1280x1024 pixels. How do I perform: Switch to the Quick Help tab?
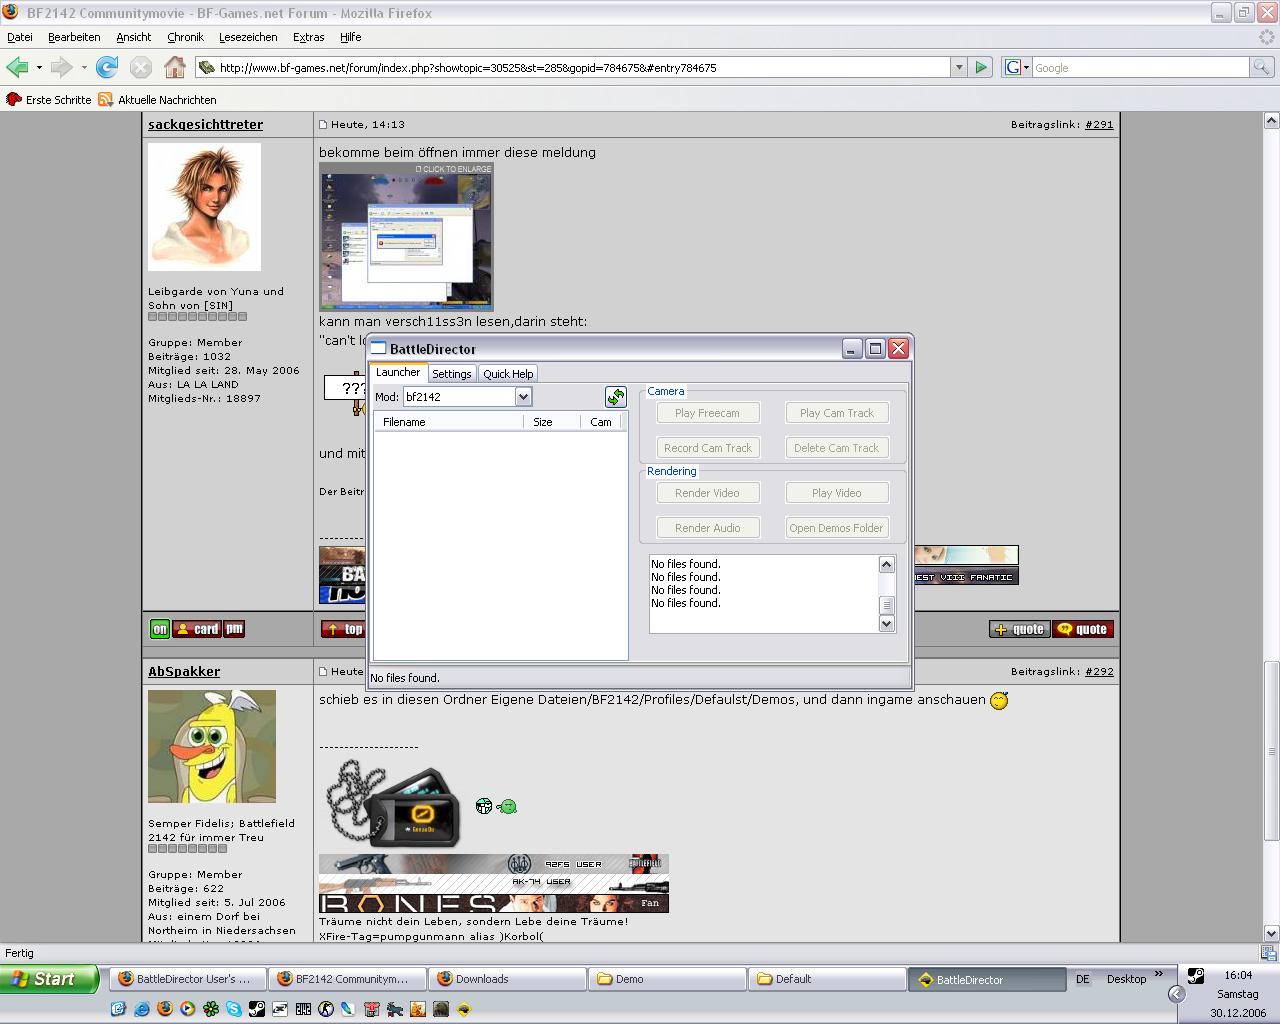(508, 374)
